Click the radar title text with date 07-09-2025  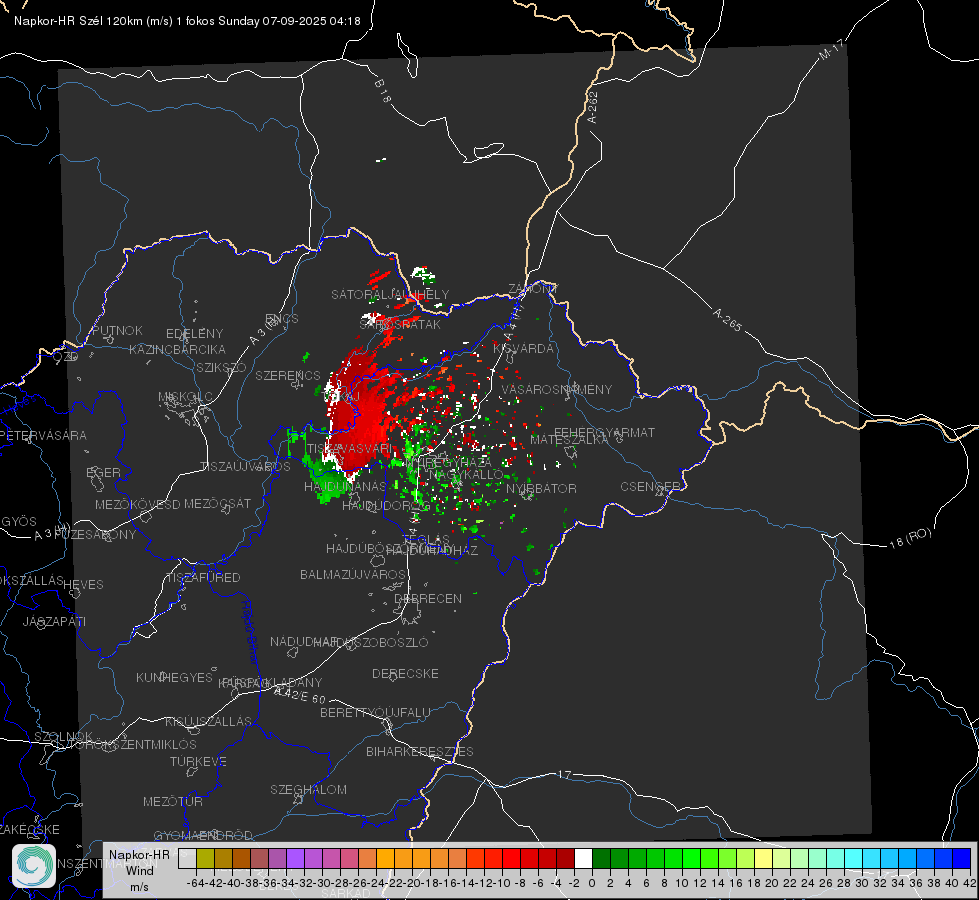click(x=187, y=21)
